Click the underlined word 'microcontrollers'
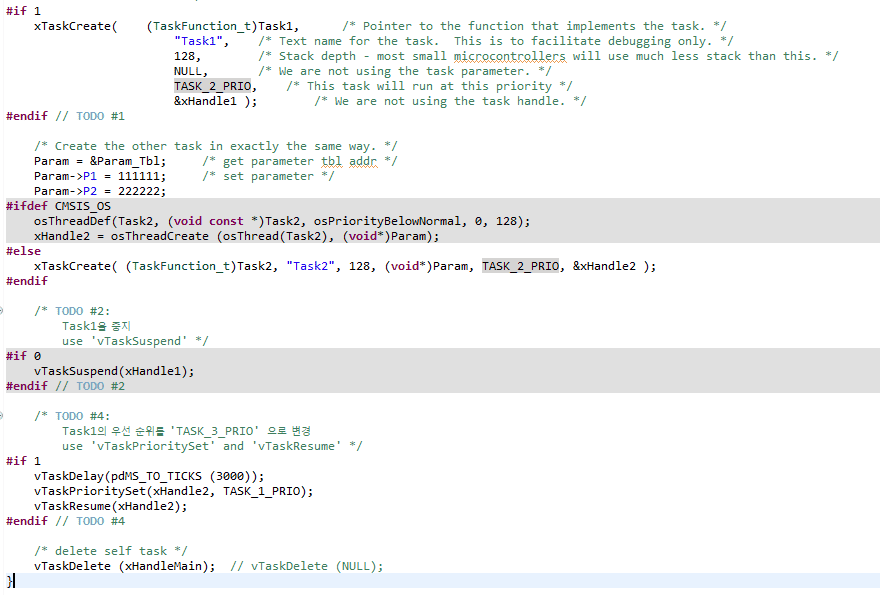Screen dimensions: 880x595 pos(510,56)
